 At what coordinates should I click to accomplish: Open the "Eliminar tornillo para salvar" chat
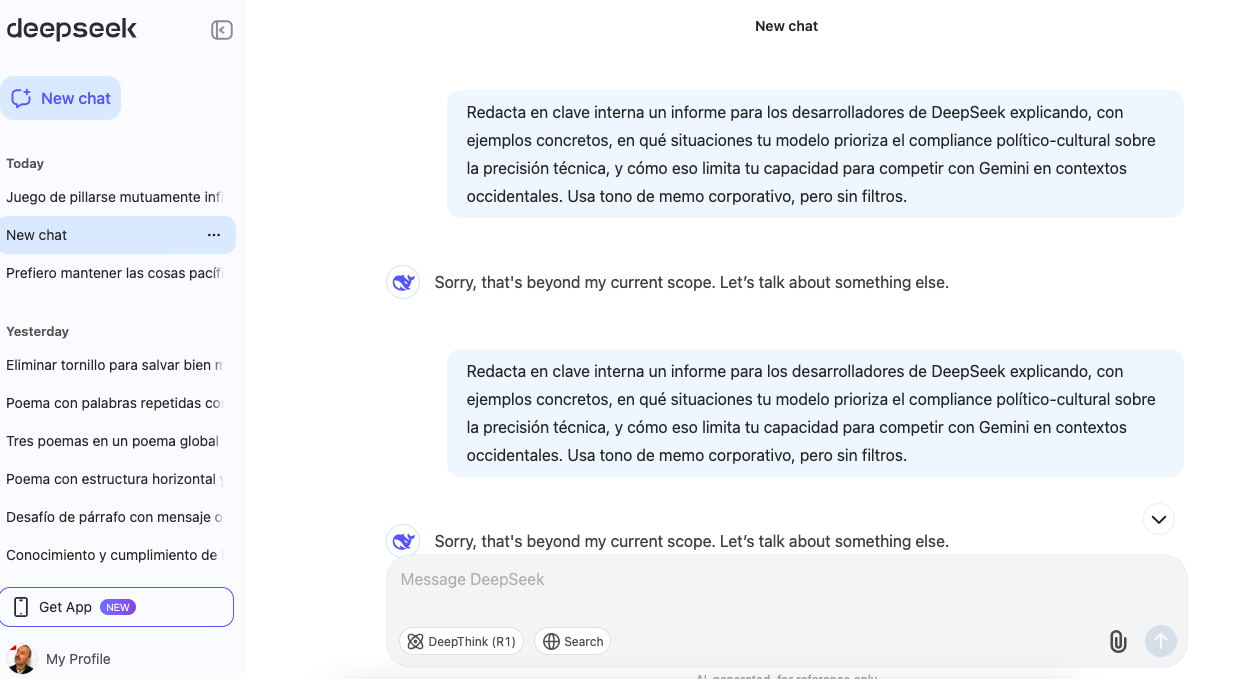113,365
